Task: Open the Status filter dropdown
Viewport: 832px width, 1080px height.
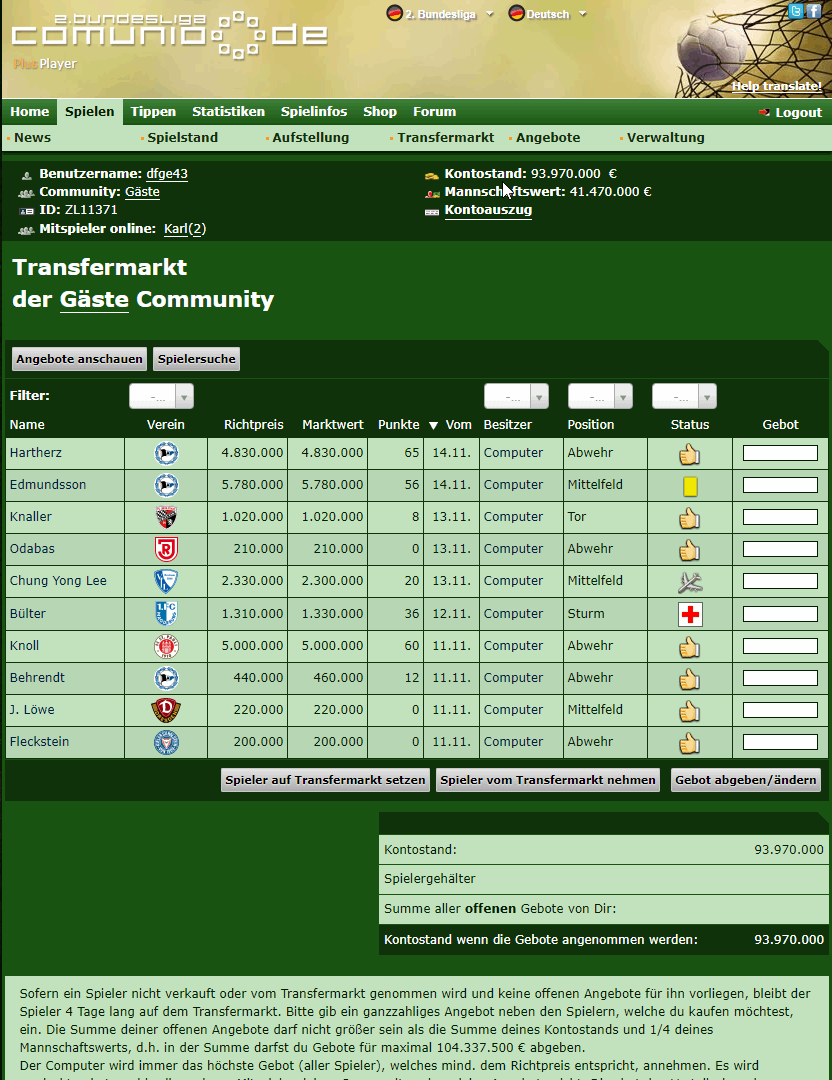Action: pos(685,397)
